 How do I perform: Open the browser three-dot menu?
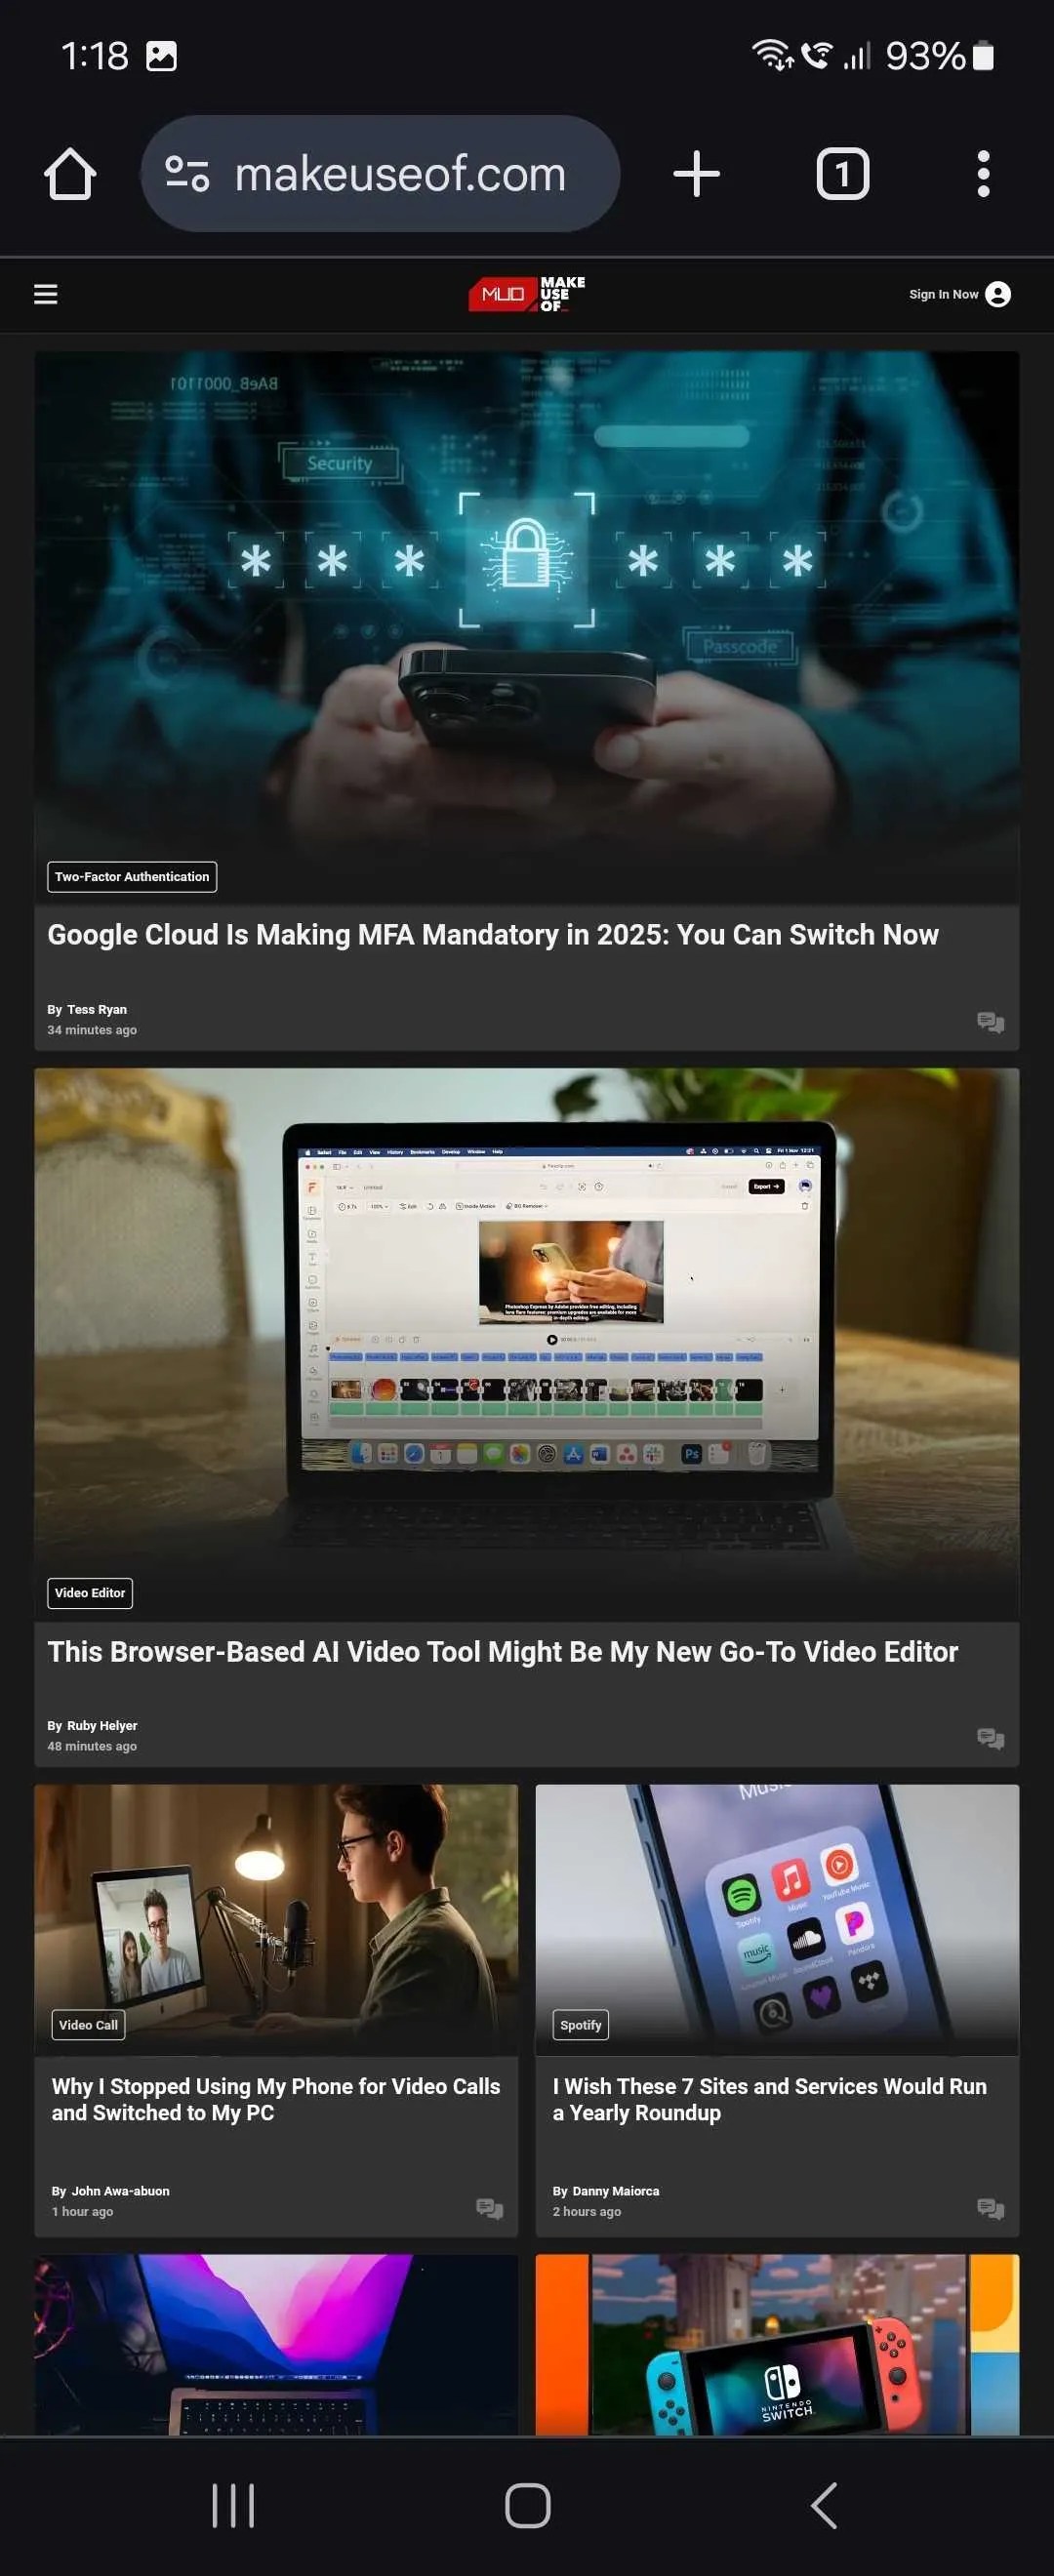983,174
